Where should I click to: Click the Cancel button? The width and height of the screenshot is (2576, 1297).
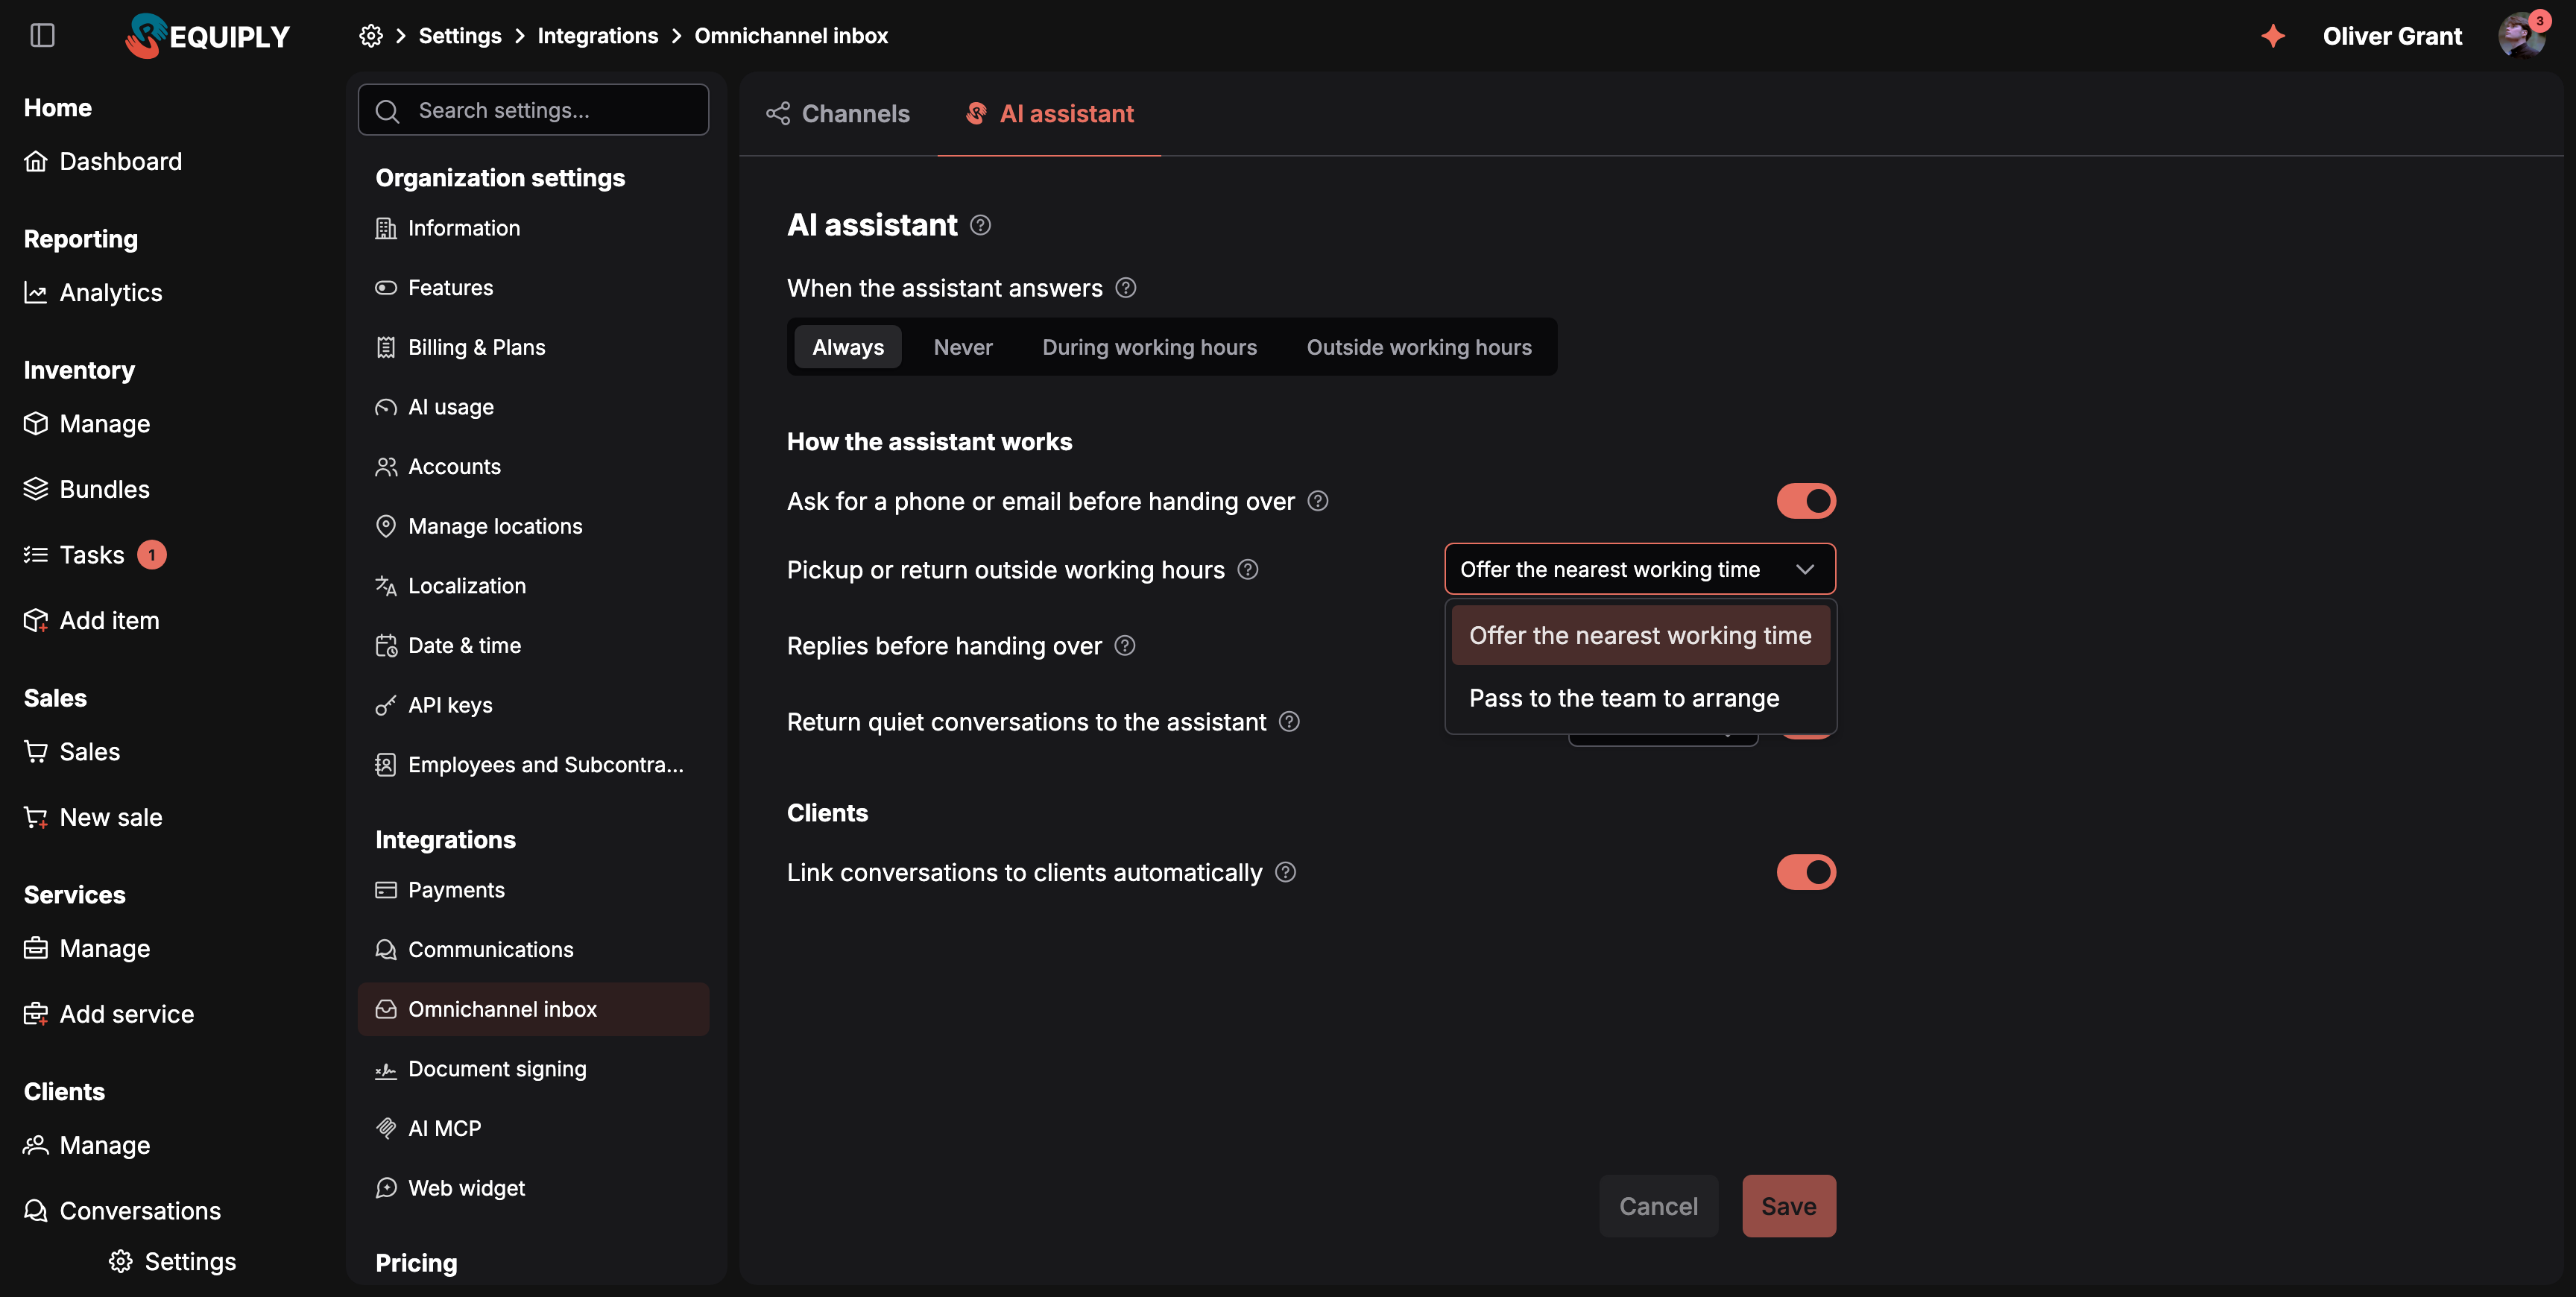click(1658, 1207)
